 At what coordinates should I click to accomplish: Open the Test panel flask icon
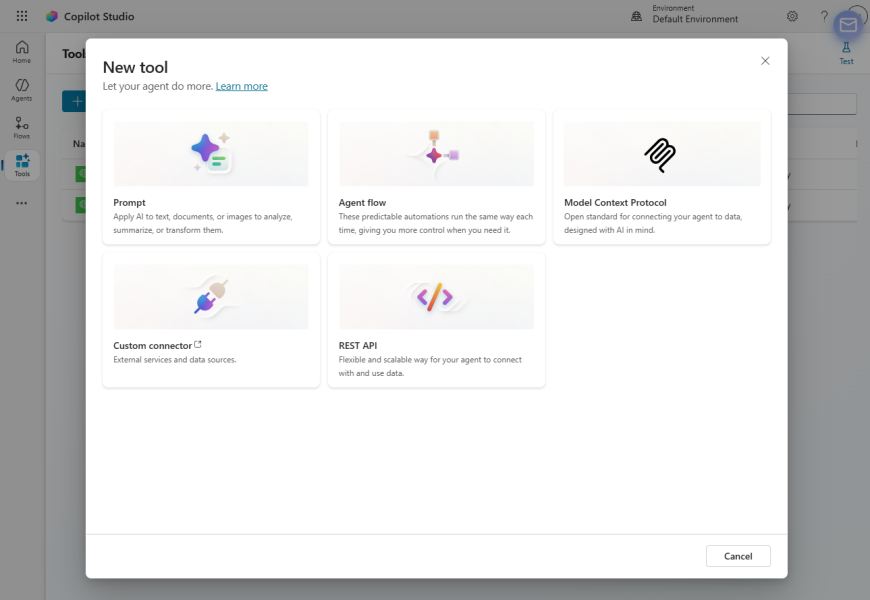point(846,52)
